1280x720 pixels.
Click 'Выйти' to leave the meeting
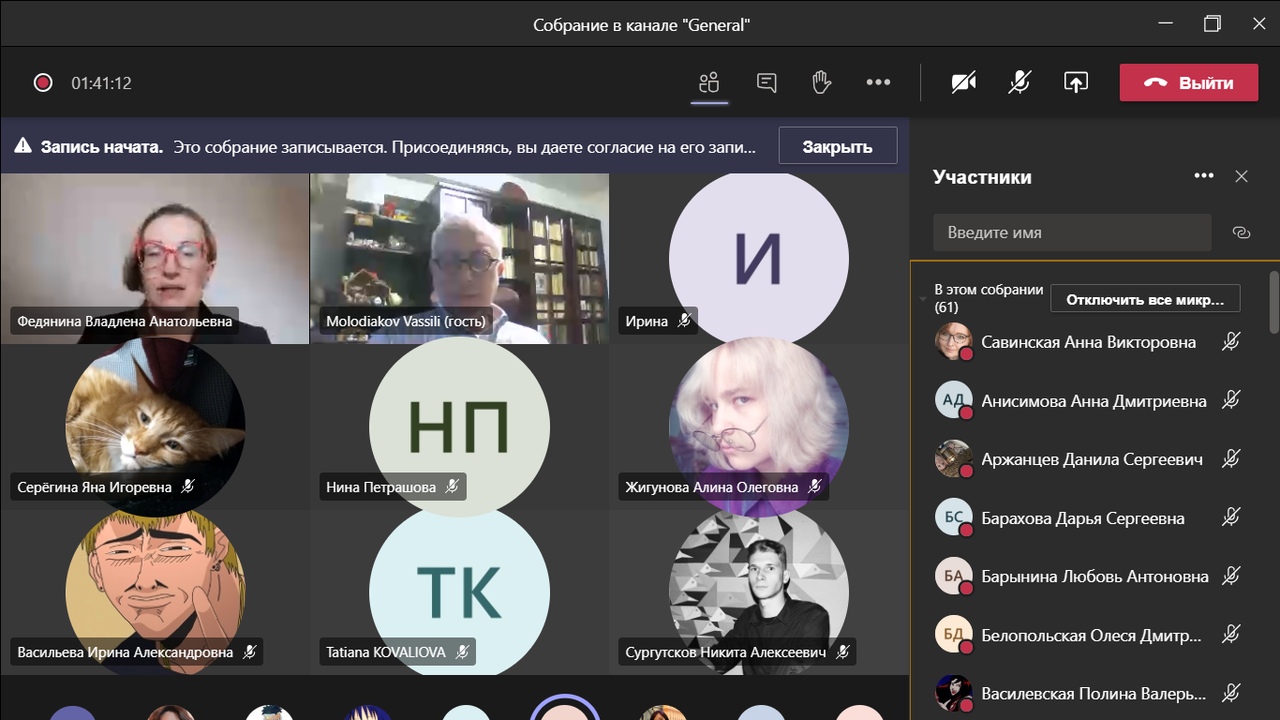click(1188, 82)
